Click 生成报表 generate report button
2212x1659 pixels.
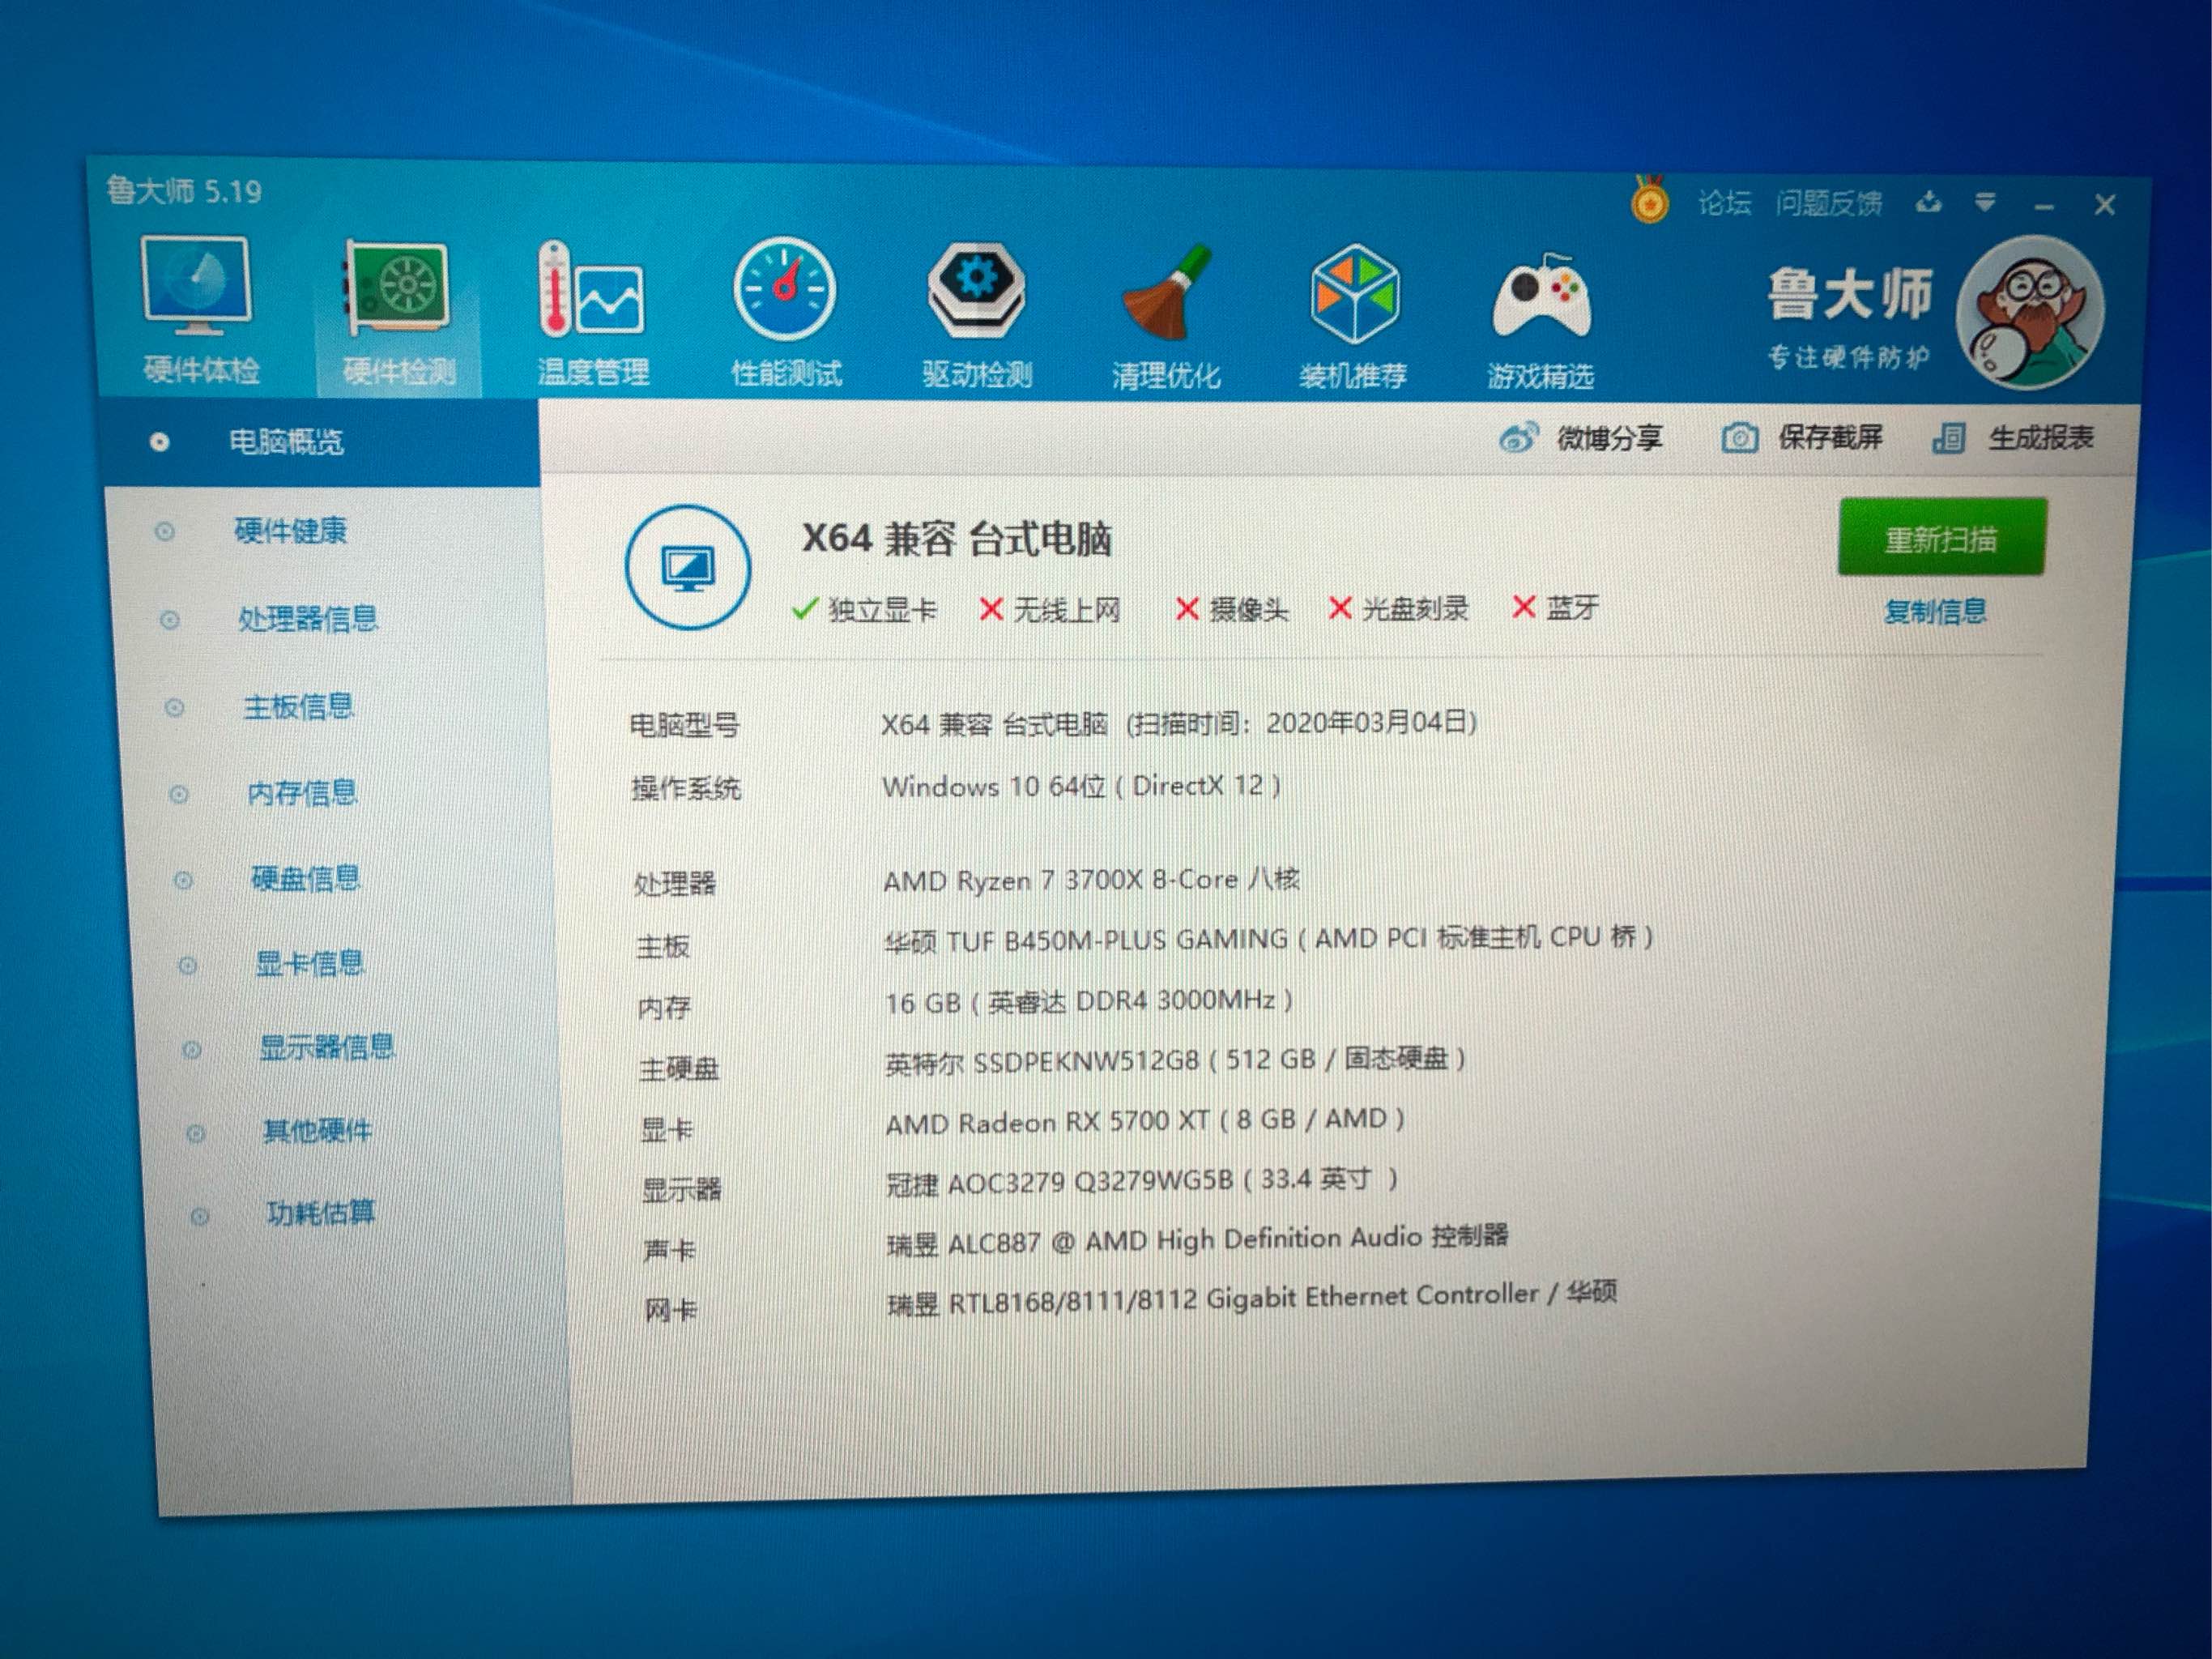2012,438
